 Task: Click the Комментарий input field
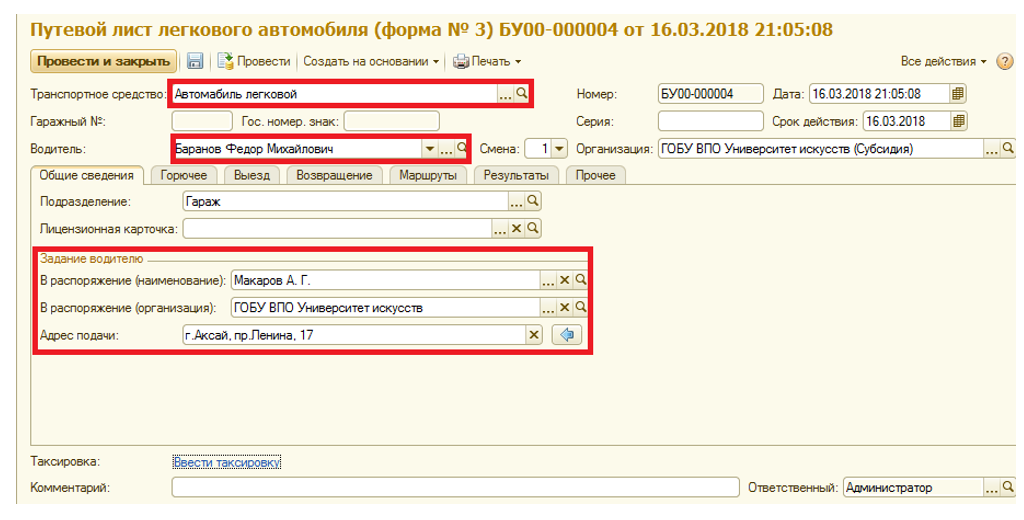(x=455, y=487)
